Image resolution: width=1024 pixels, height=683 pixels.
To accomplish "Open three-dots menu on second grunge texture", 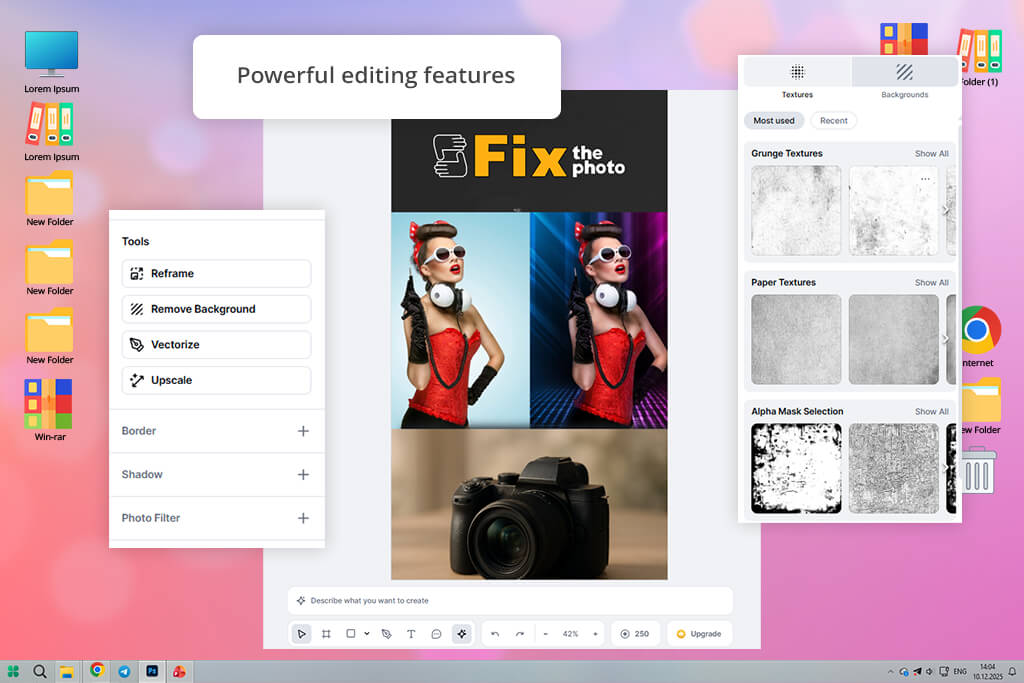I will [925, 179].
